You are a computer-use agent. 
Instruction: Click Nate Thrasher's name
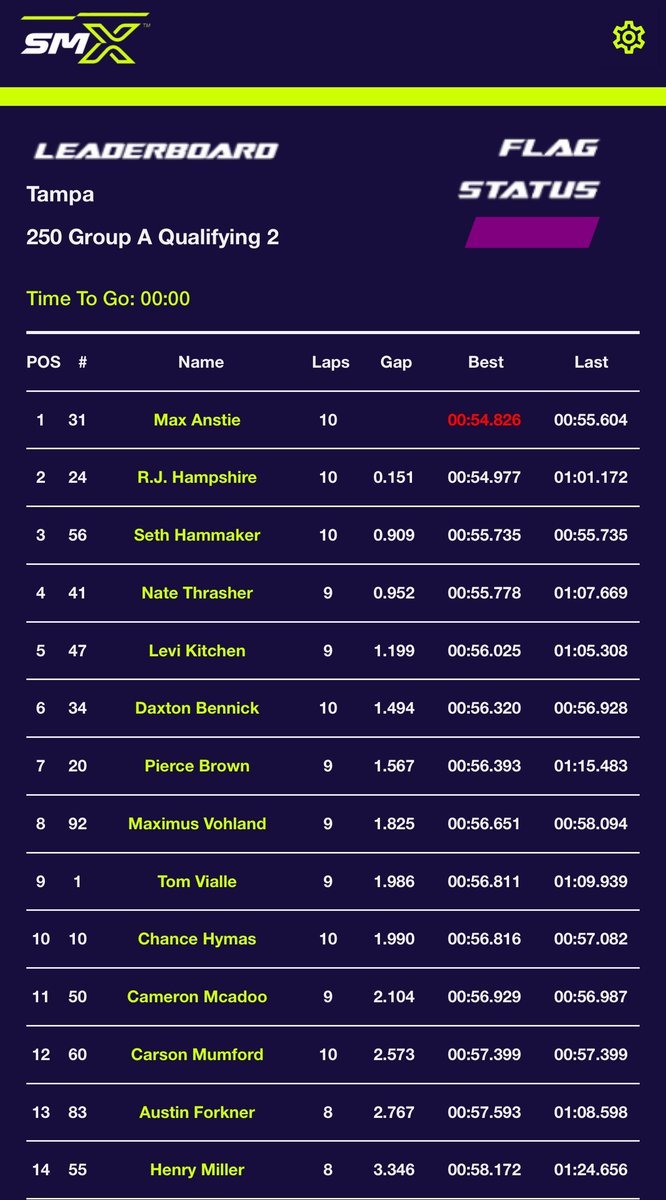[197, 593]
